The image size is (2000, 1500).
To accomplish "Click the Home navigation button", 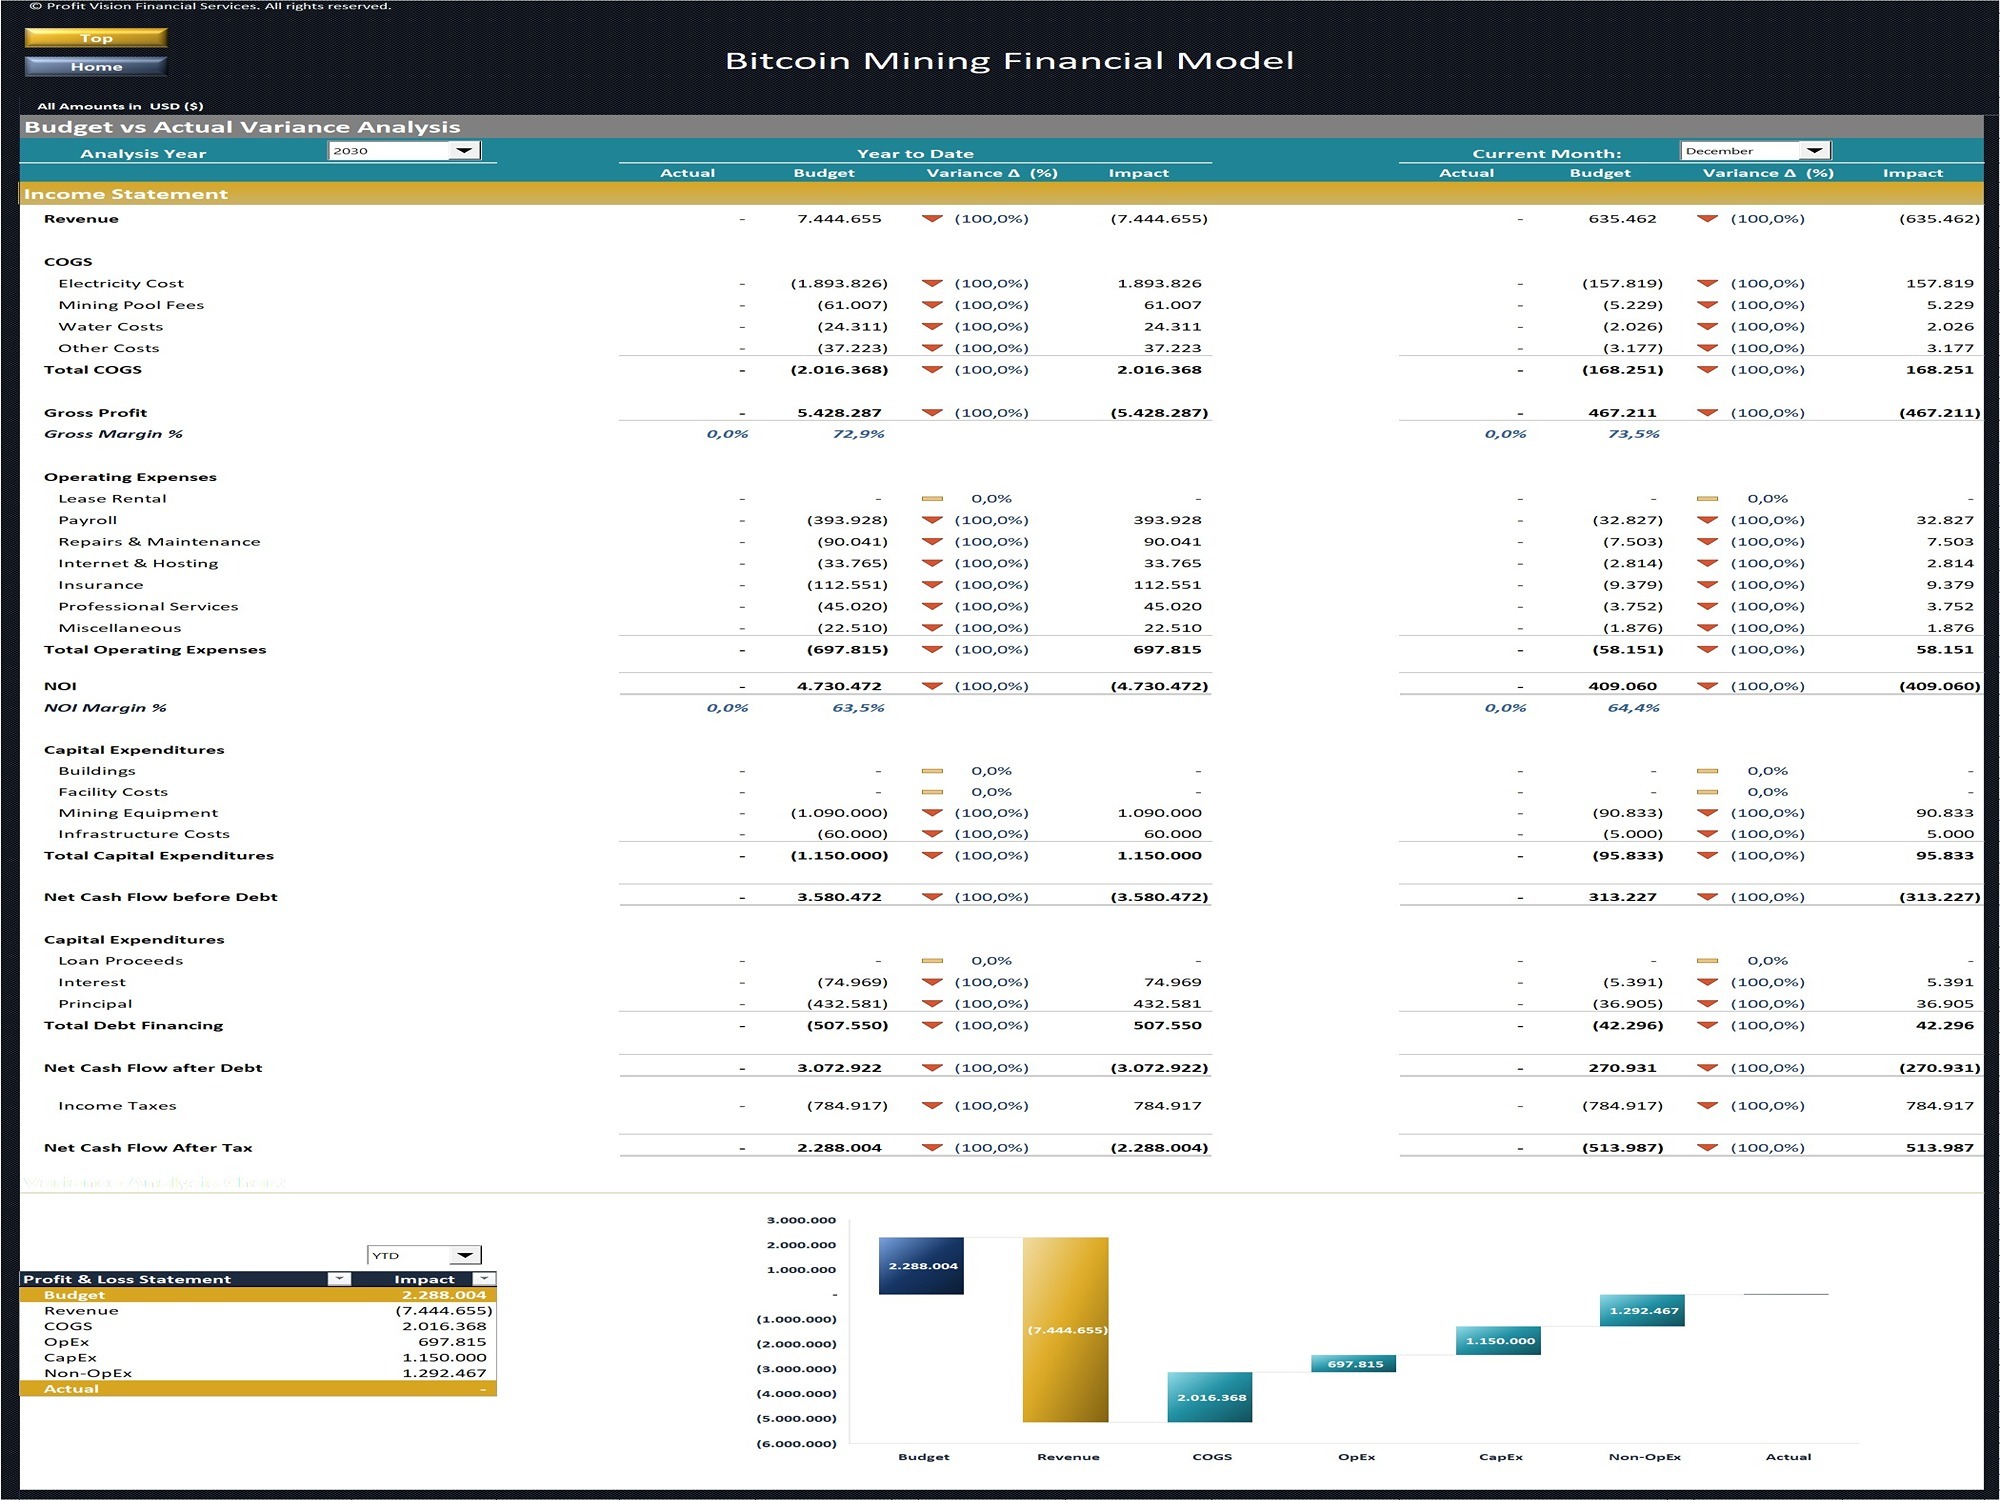I will point(96,66).
